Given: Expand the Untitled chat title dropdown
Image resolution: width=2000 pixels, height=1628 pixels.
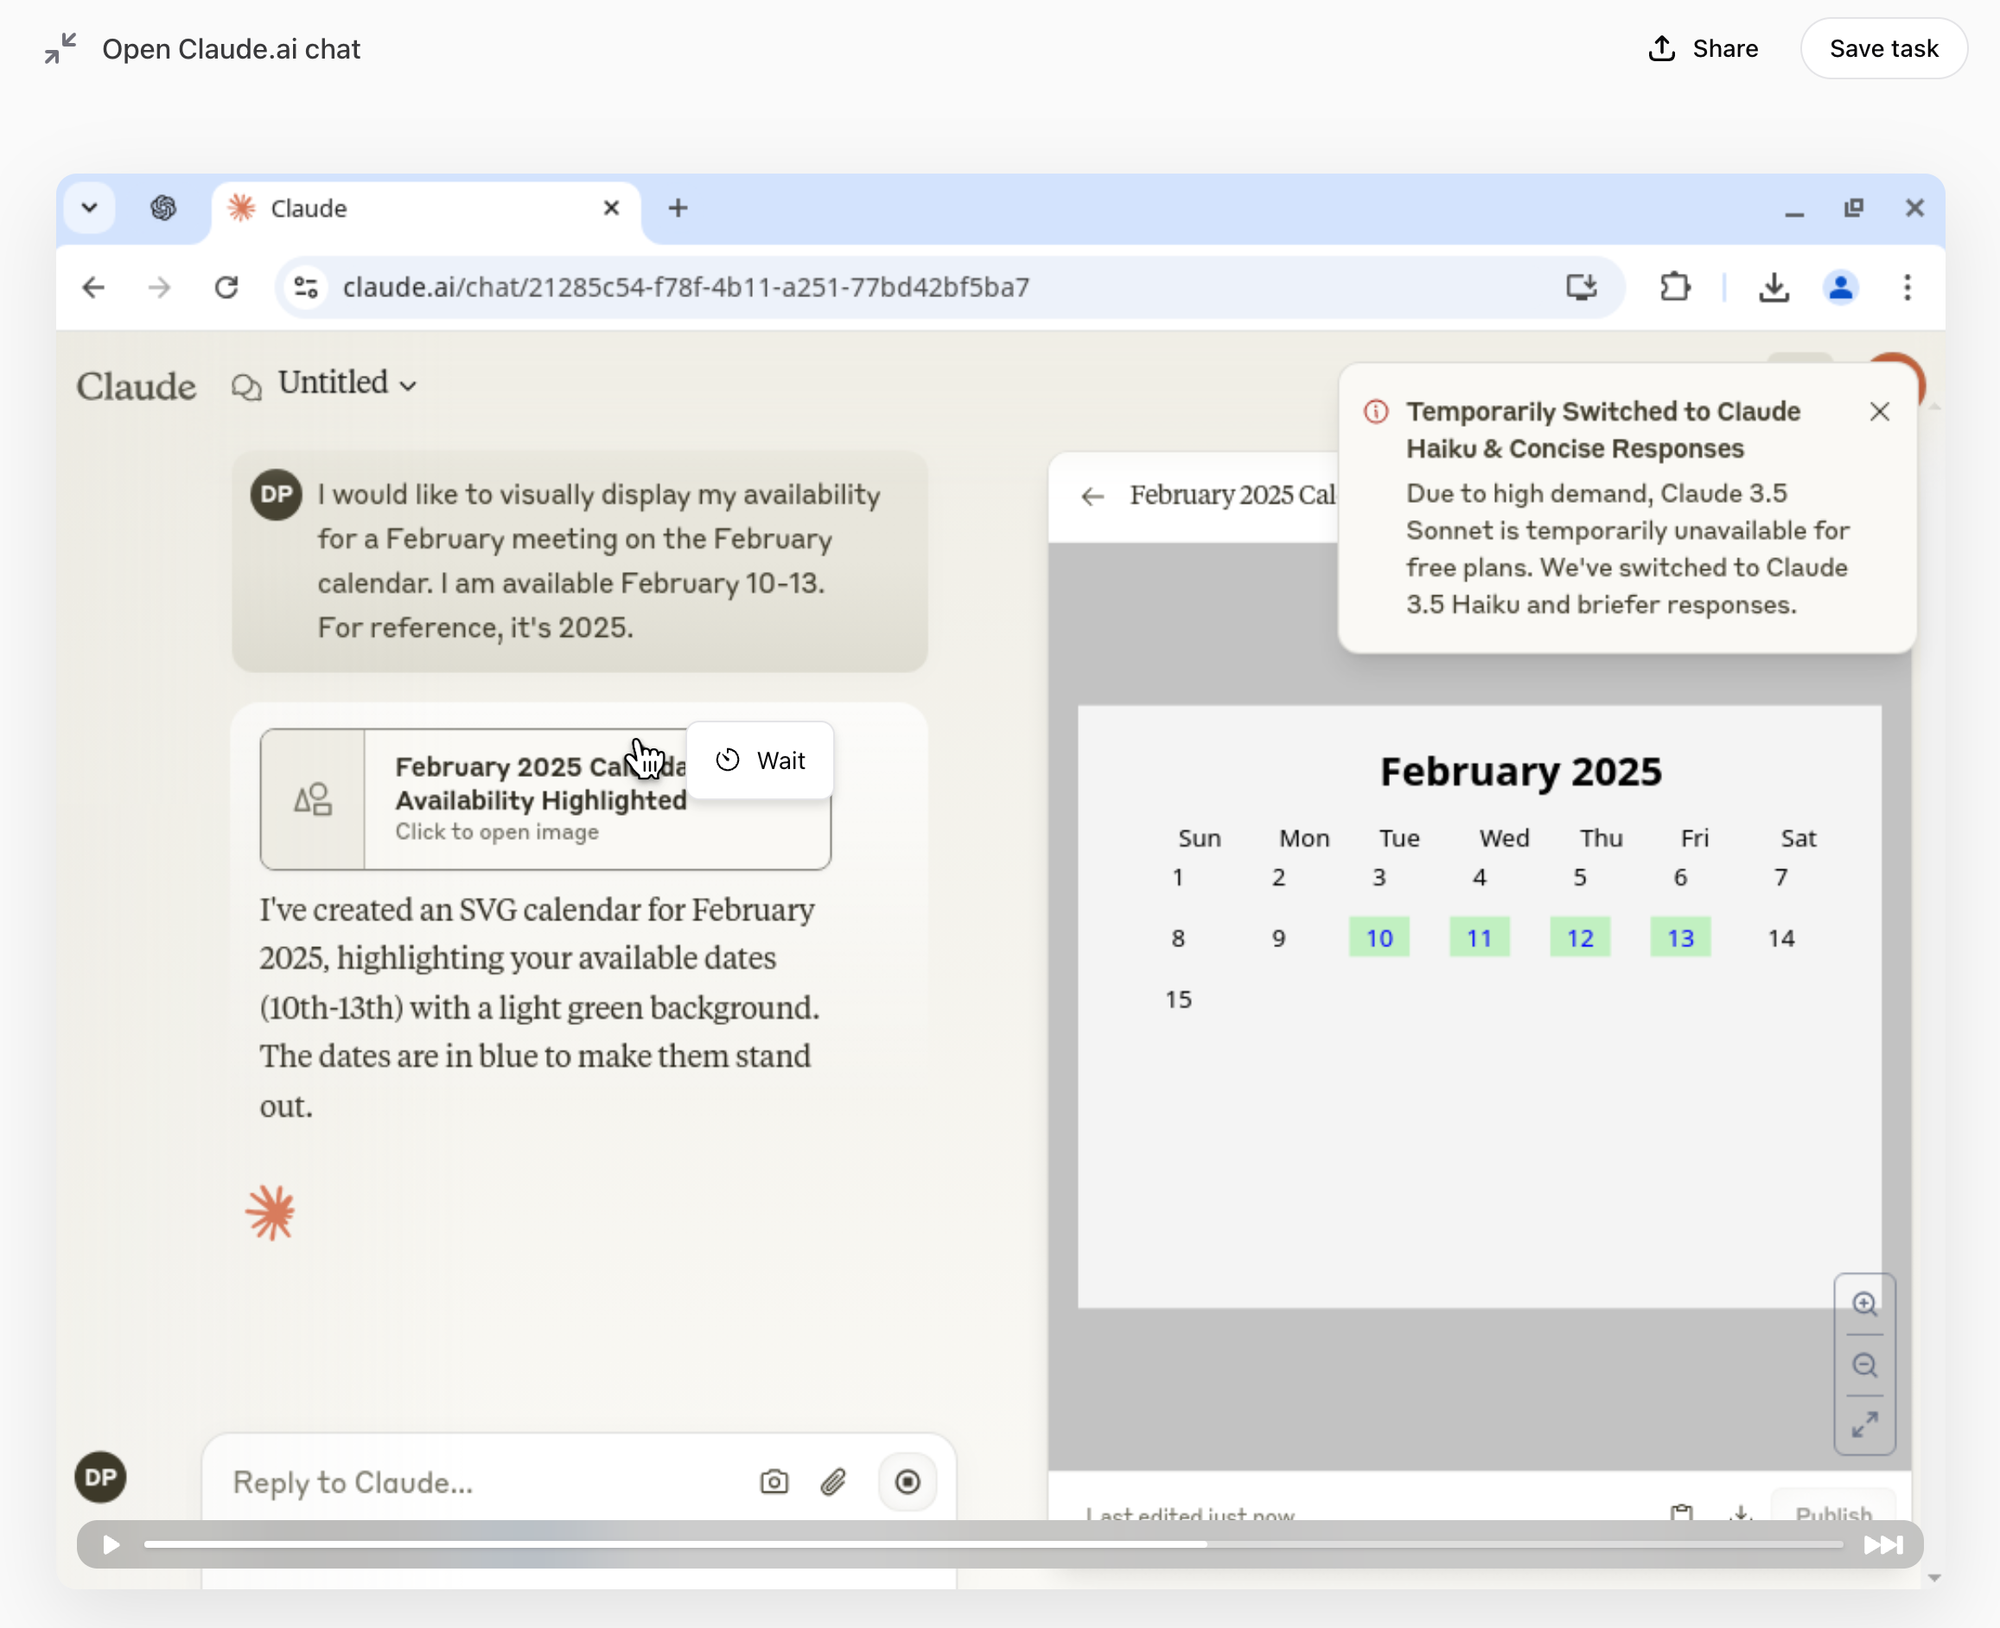Looking at the screenshot, I should (x=345, y=384).
